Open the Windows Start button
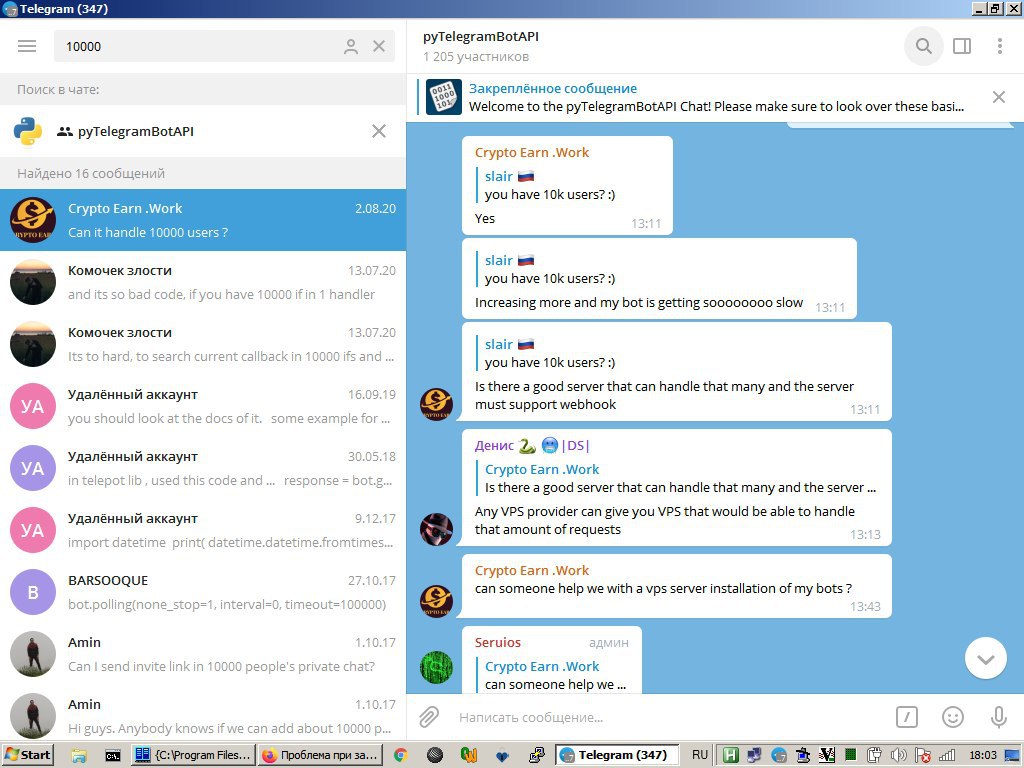The image size is (1024, 768). tap(27, 755)
